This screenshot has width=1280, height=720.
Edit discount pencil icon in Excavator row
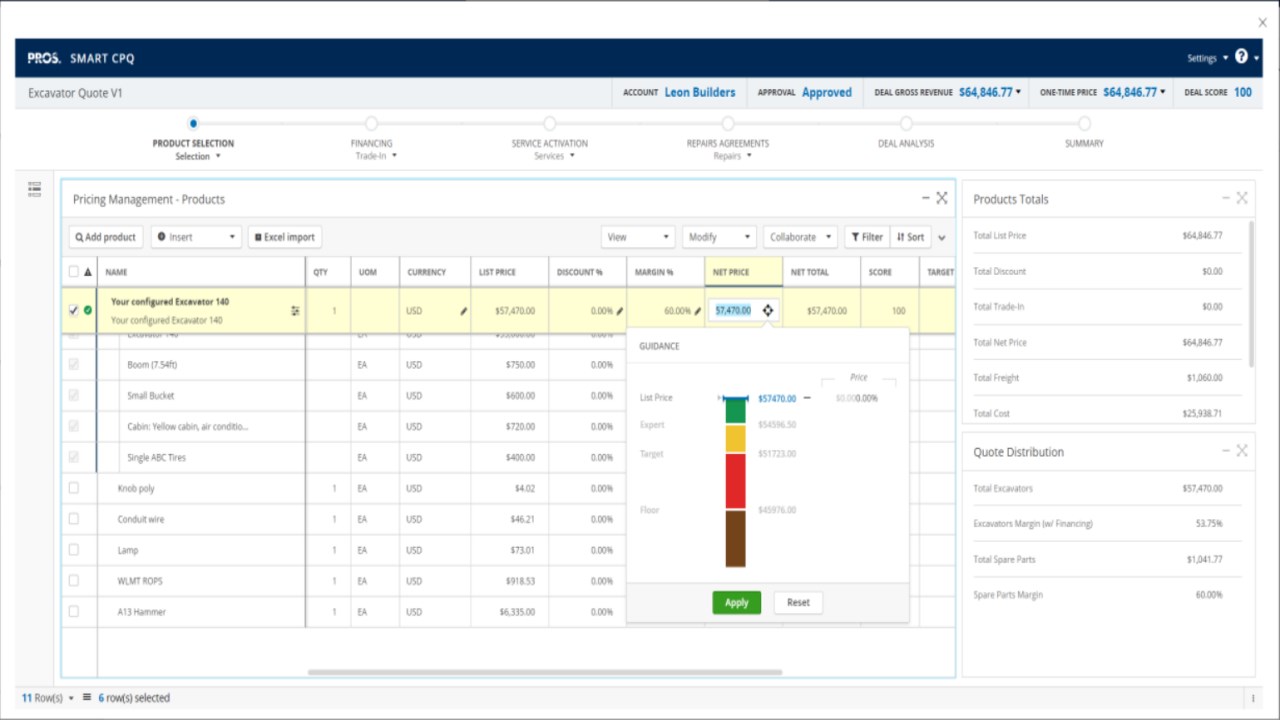[x=619, y=311]
